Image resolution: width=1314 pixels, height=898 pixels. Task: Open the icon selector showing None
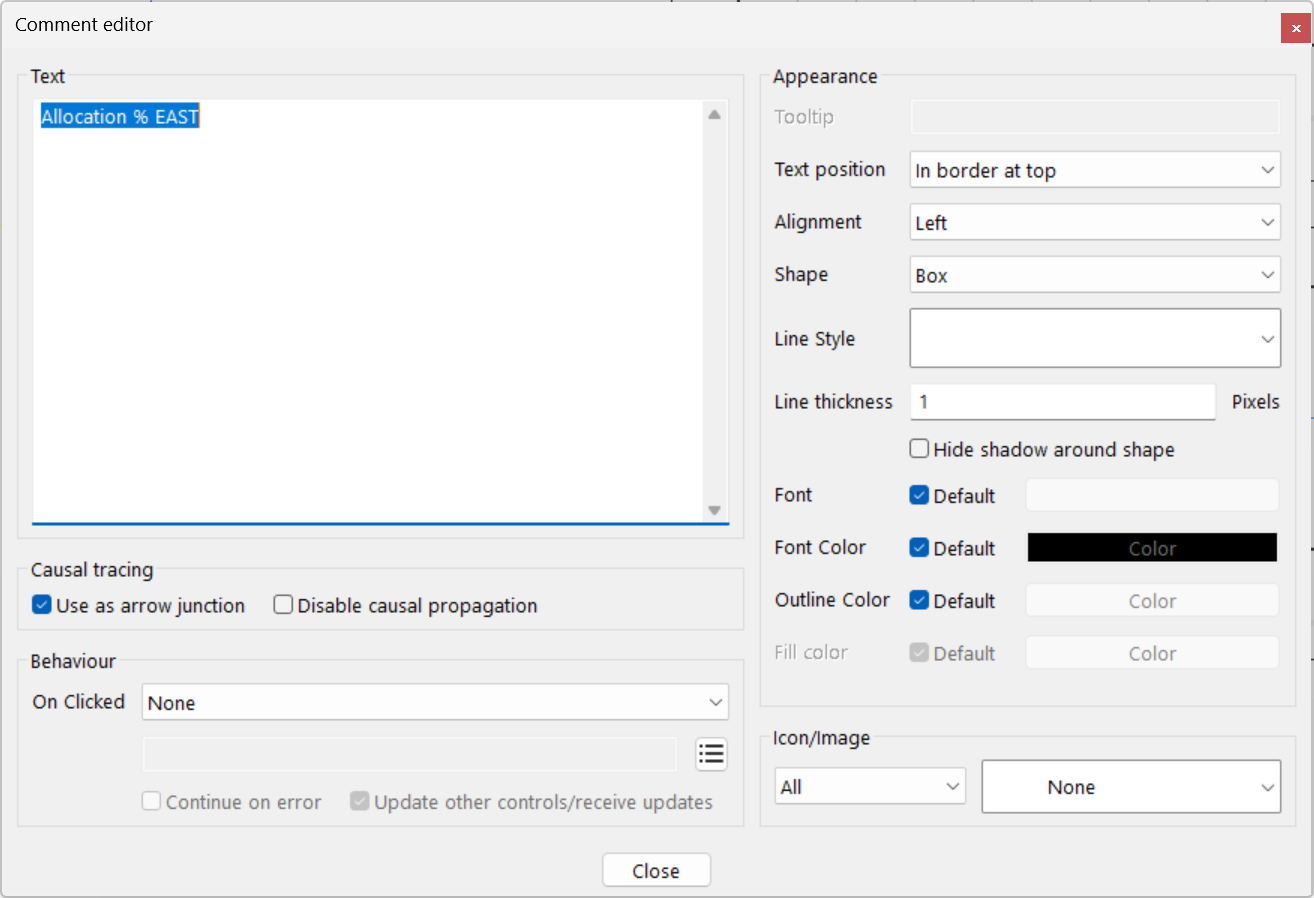tap(1131, 786)
